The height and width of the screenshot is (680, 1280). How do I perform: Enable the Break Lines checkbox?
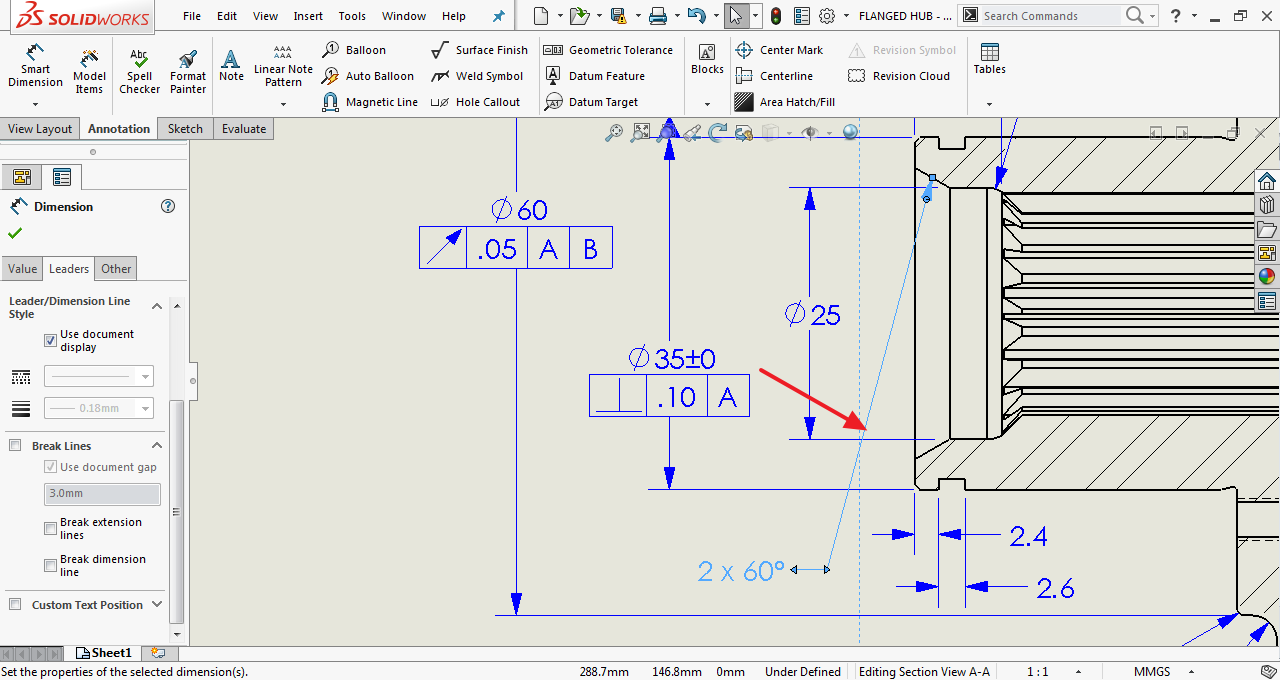pos(15,446)
